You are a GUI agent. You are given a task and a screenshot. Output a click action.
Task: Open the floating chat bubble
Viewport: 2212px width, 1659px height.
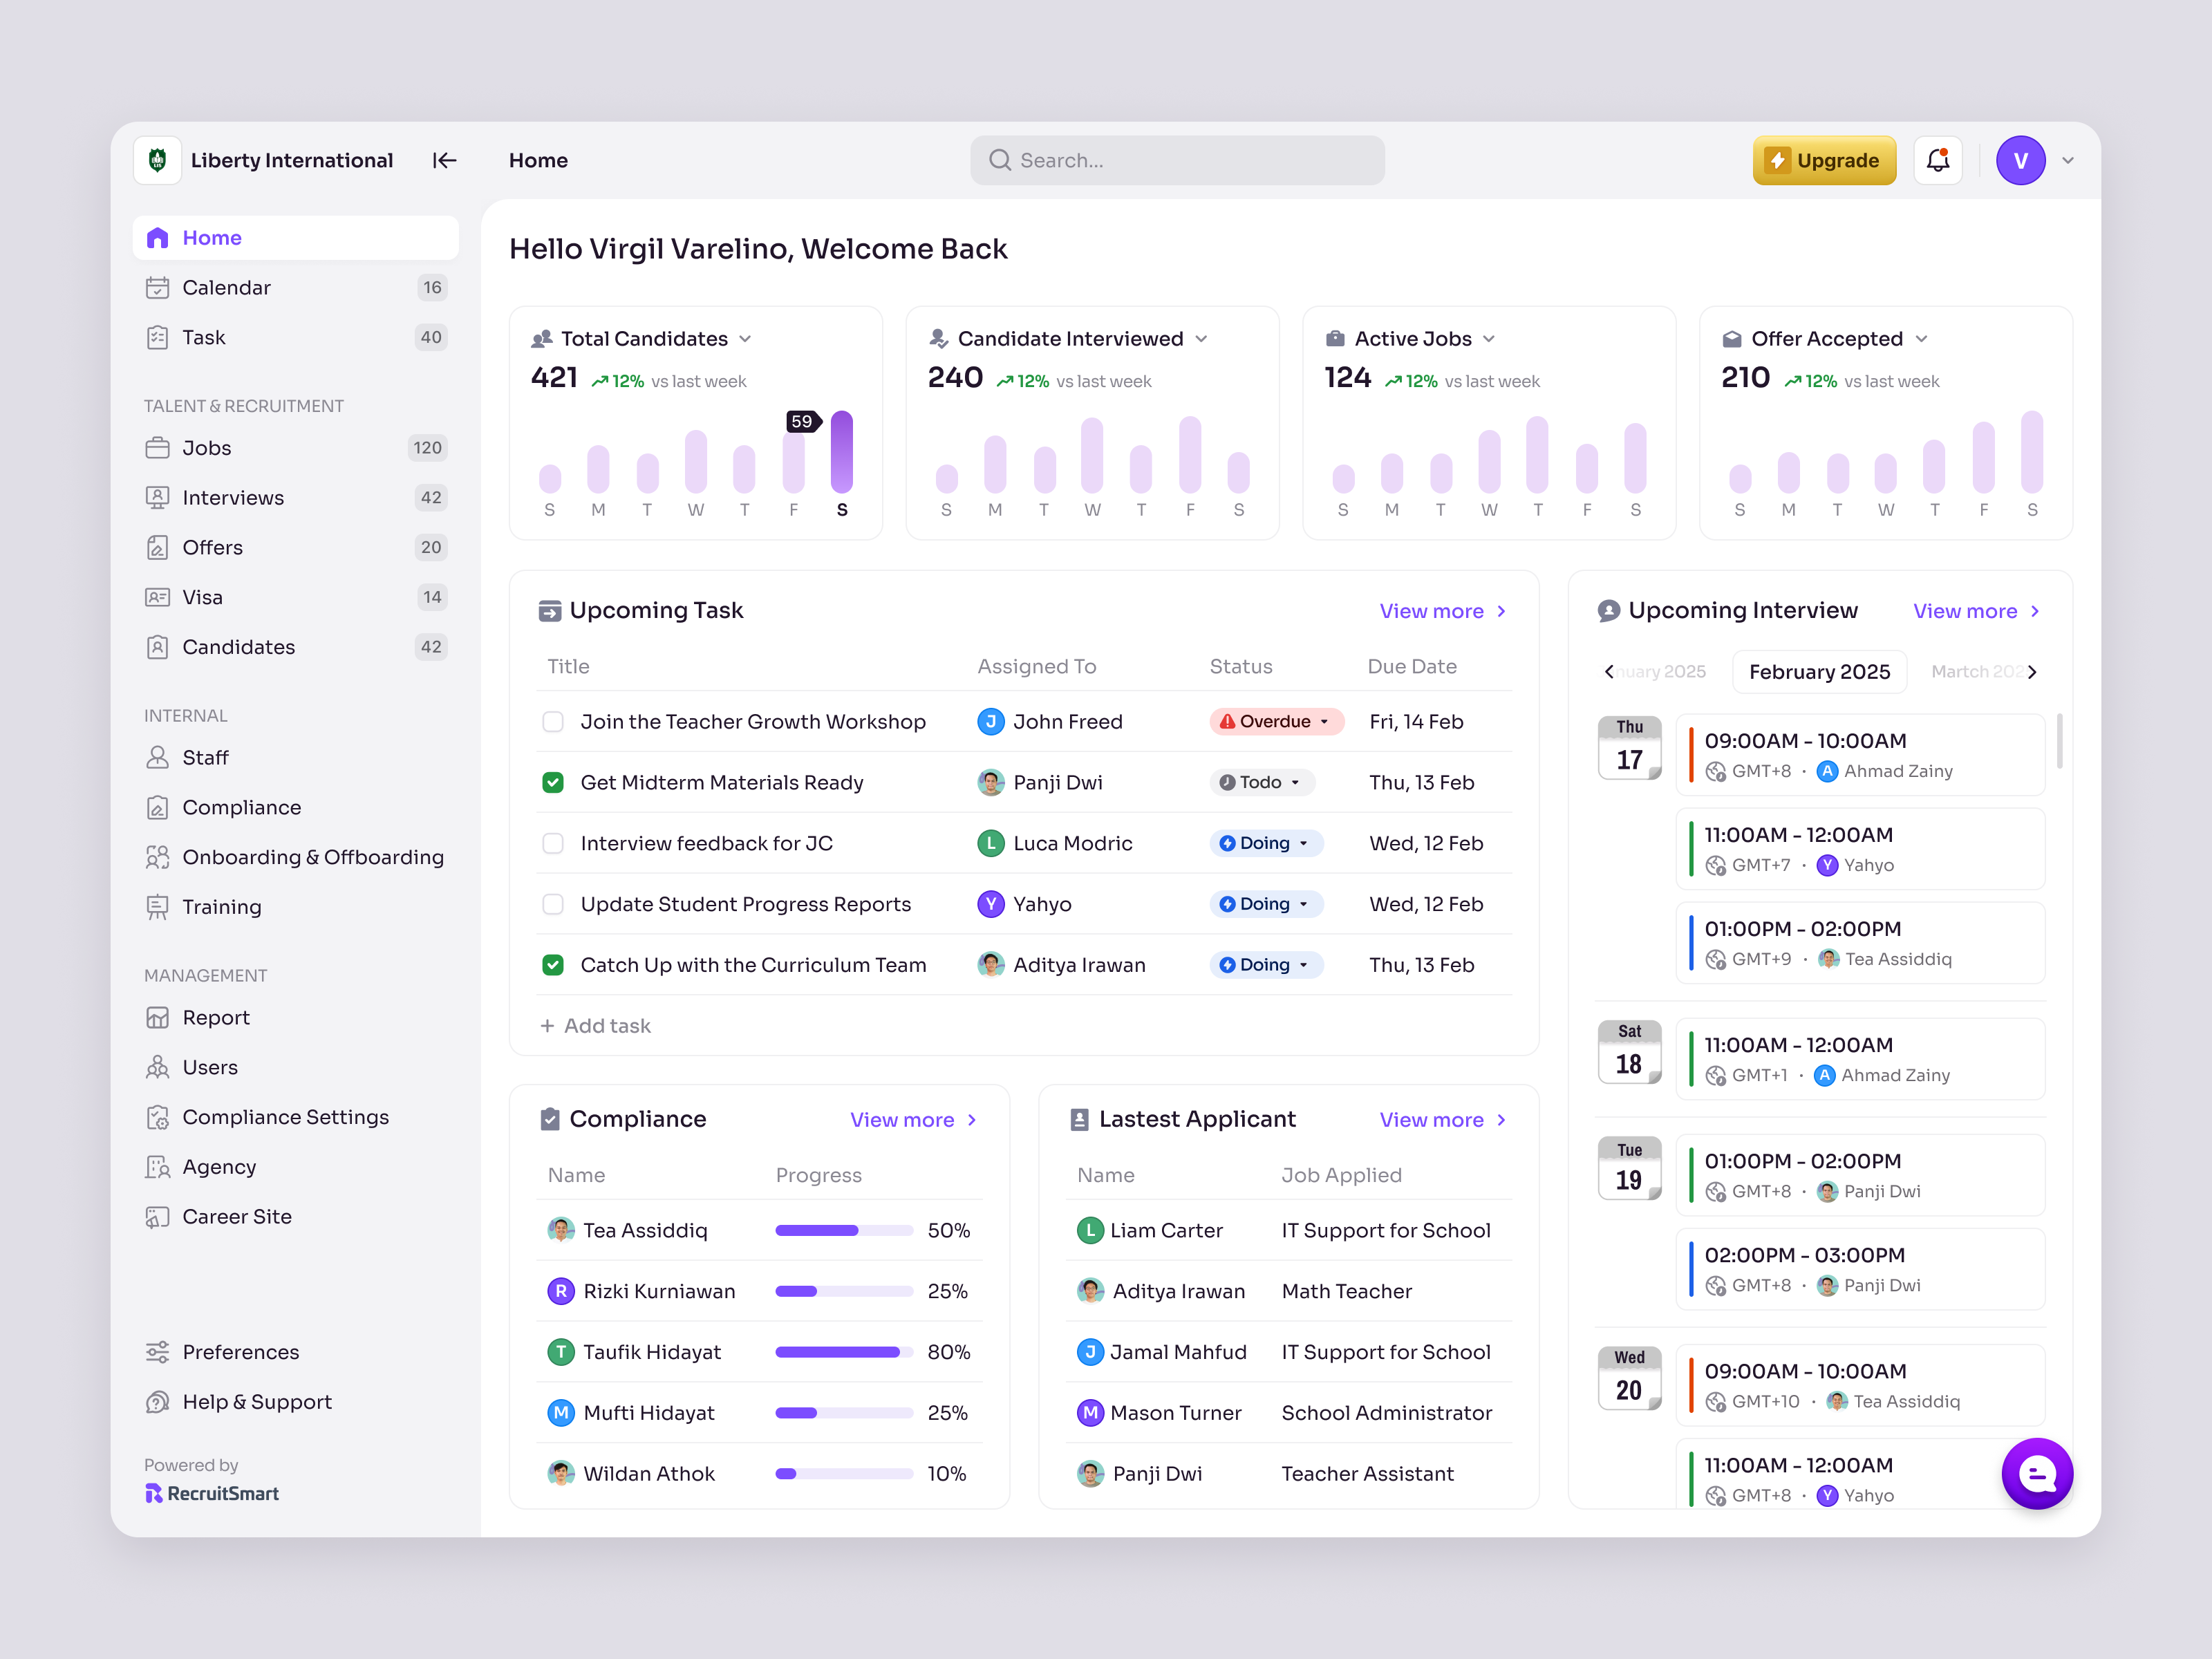point(2037,1473)
